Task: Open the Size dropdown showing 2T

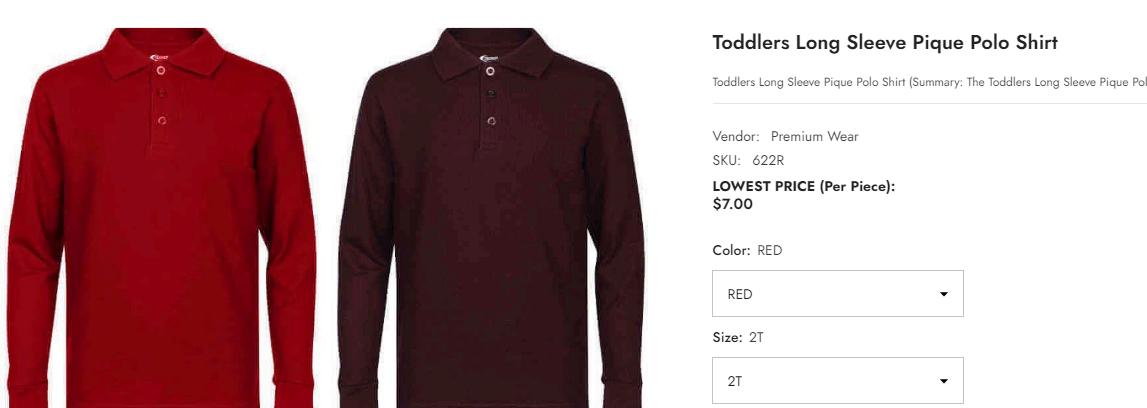Action: click(838, 381)
